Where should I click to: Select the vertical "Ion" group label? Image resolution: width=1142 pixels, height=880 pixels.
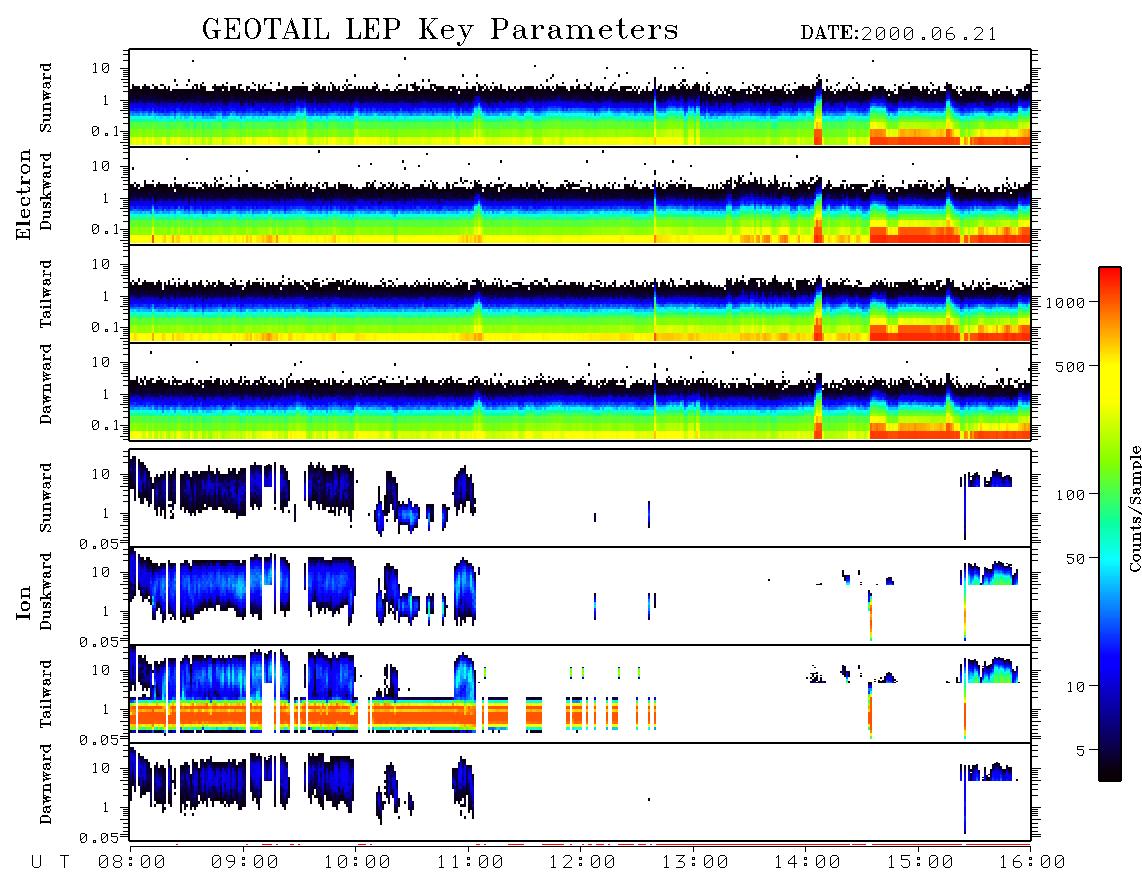pyautogui.click(x=24, y=602)
